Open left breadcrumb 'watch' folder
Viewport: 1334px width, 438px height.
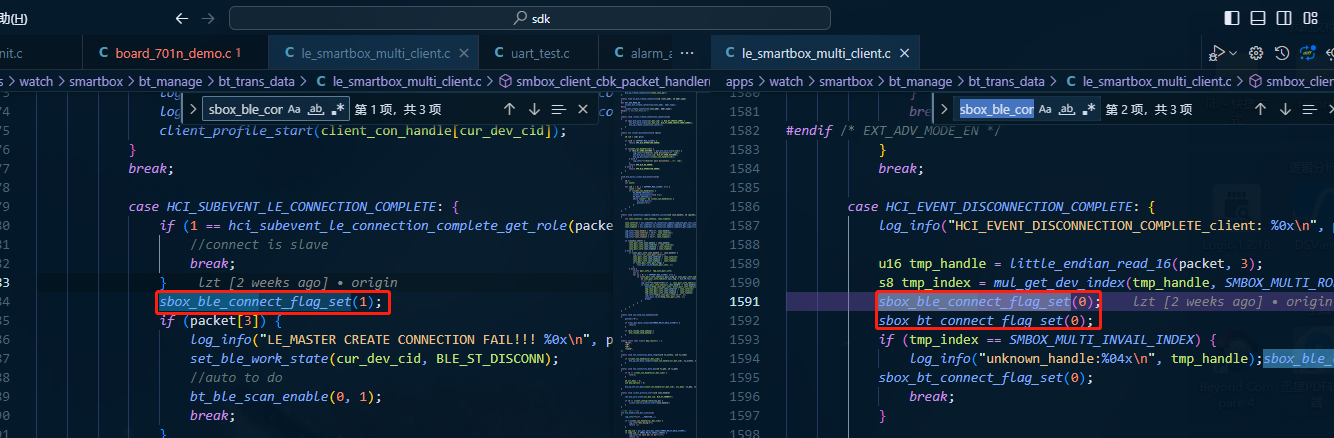[34, 82]
